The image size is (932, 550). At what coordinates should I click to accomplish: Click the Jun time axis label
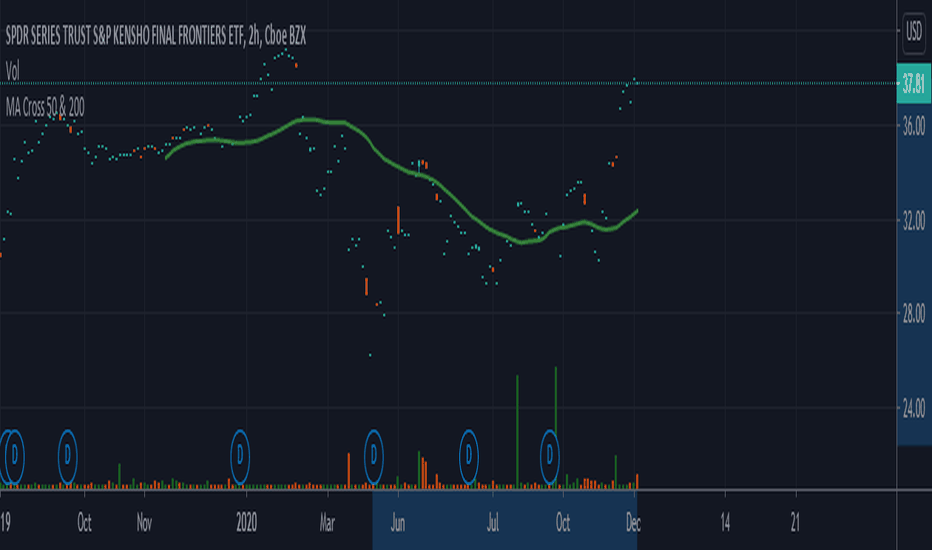point(398,523)
